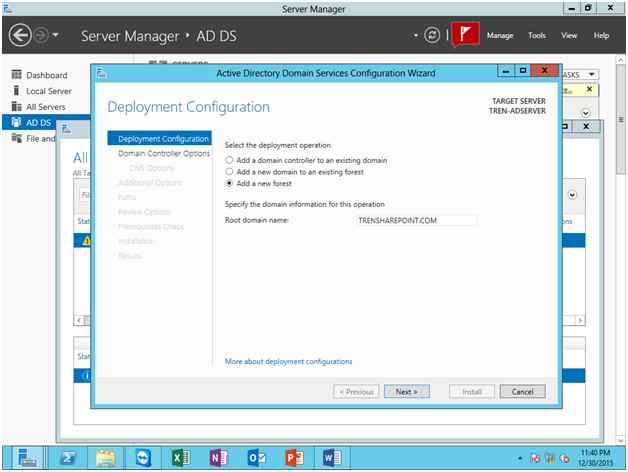
Task: Open the View menu
Action: coord(569,36)
